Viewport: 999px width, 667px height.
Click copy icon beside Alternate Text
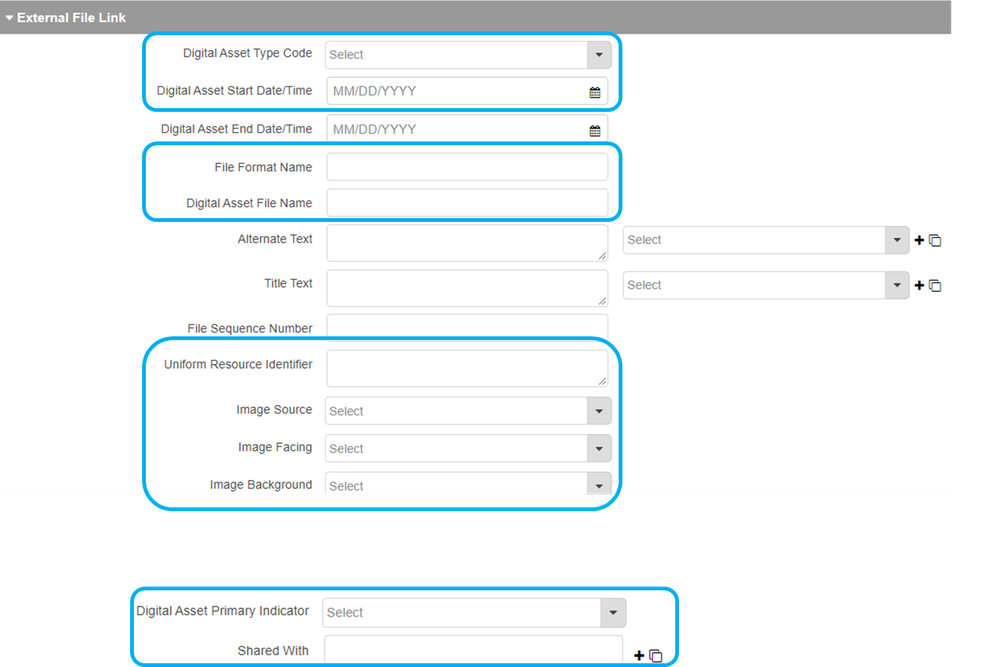(935, 240)
